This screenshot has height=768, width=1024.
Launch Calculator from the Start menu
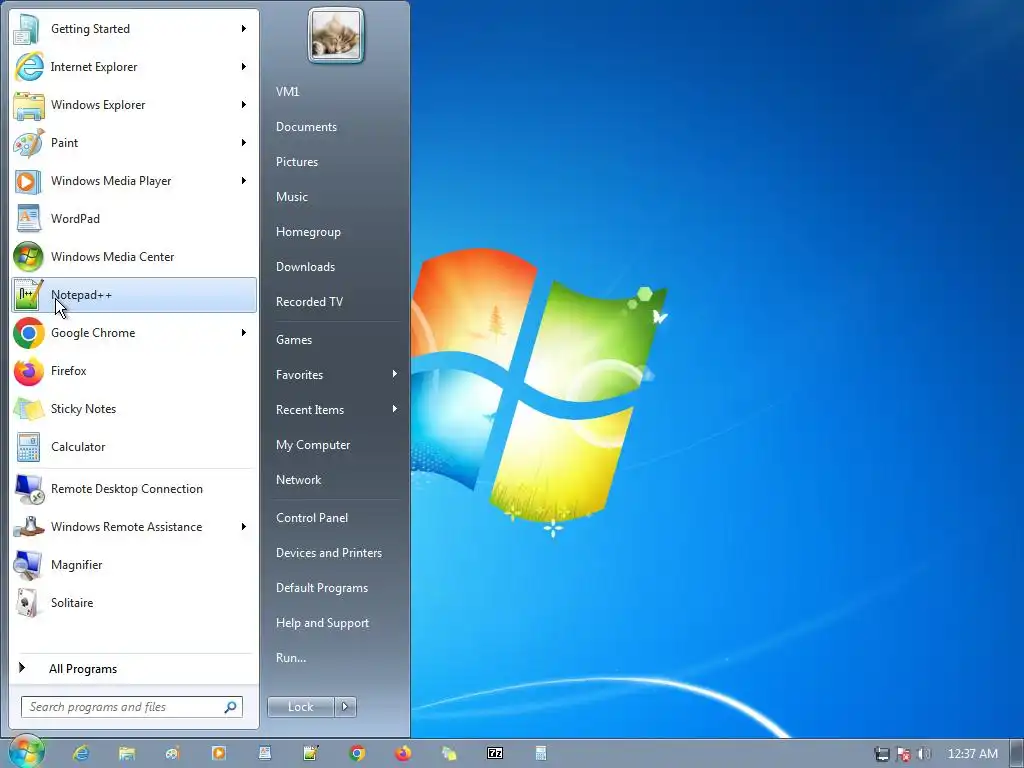(x=134, y=447)
